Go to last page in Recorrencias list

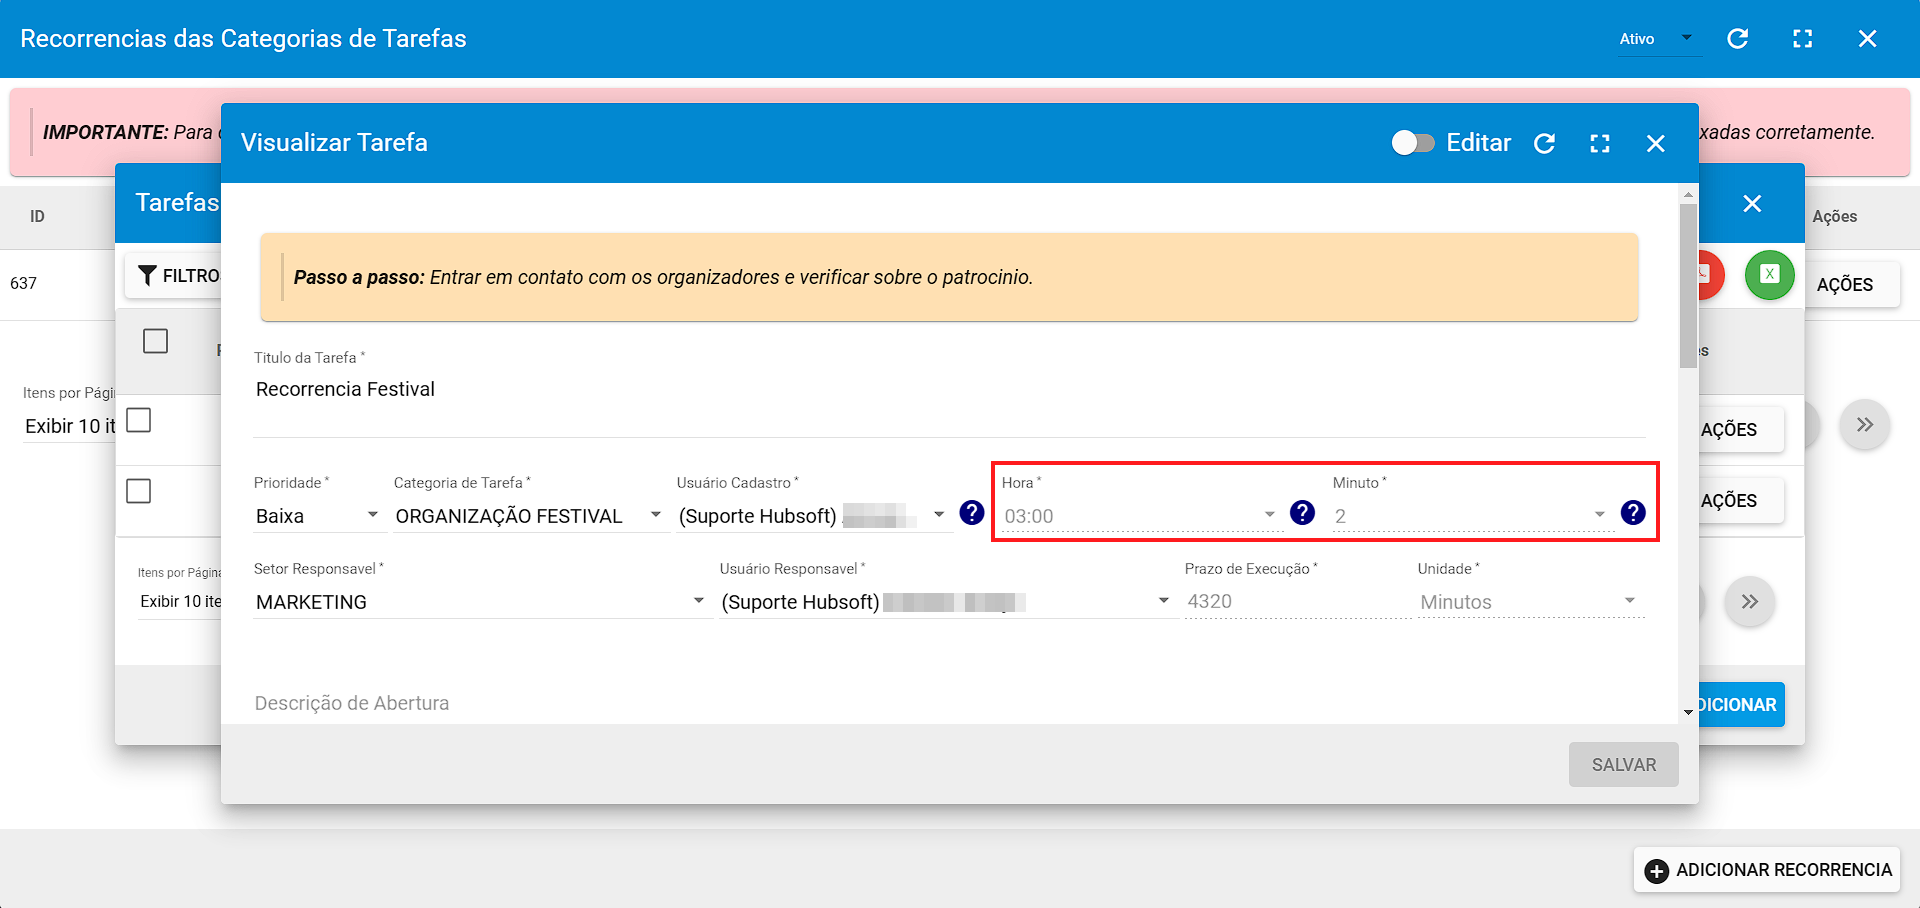point(1864,425)
